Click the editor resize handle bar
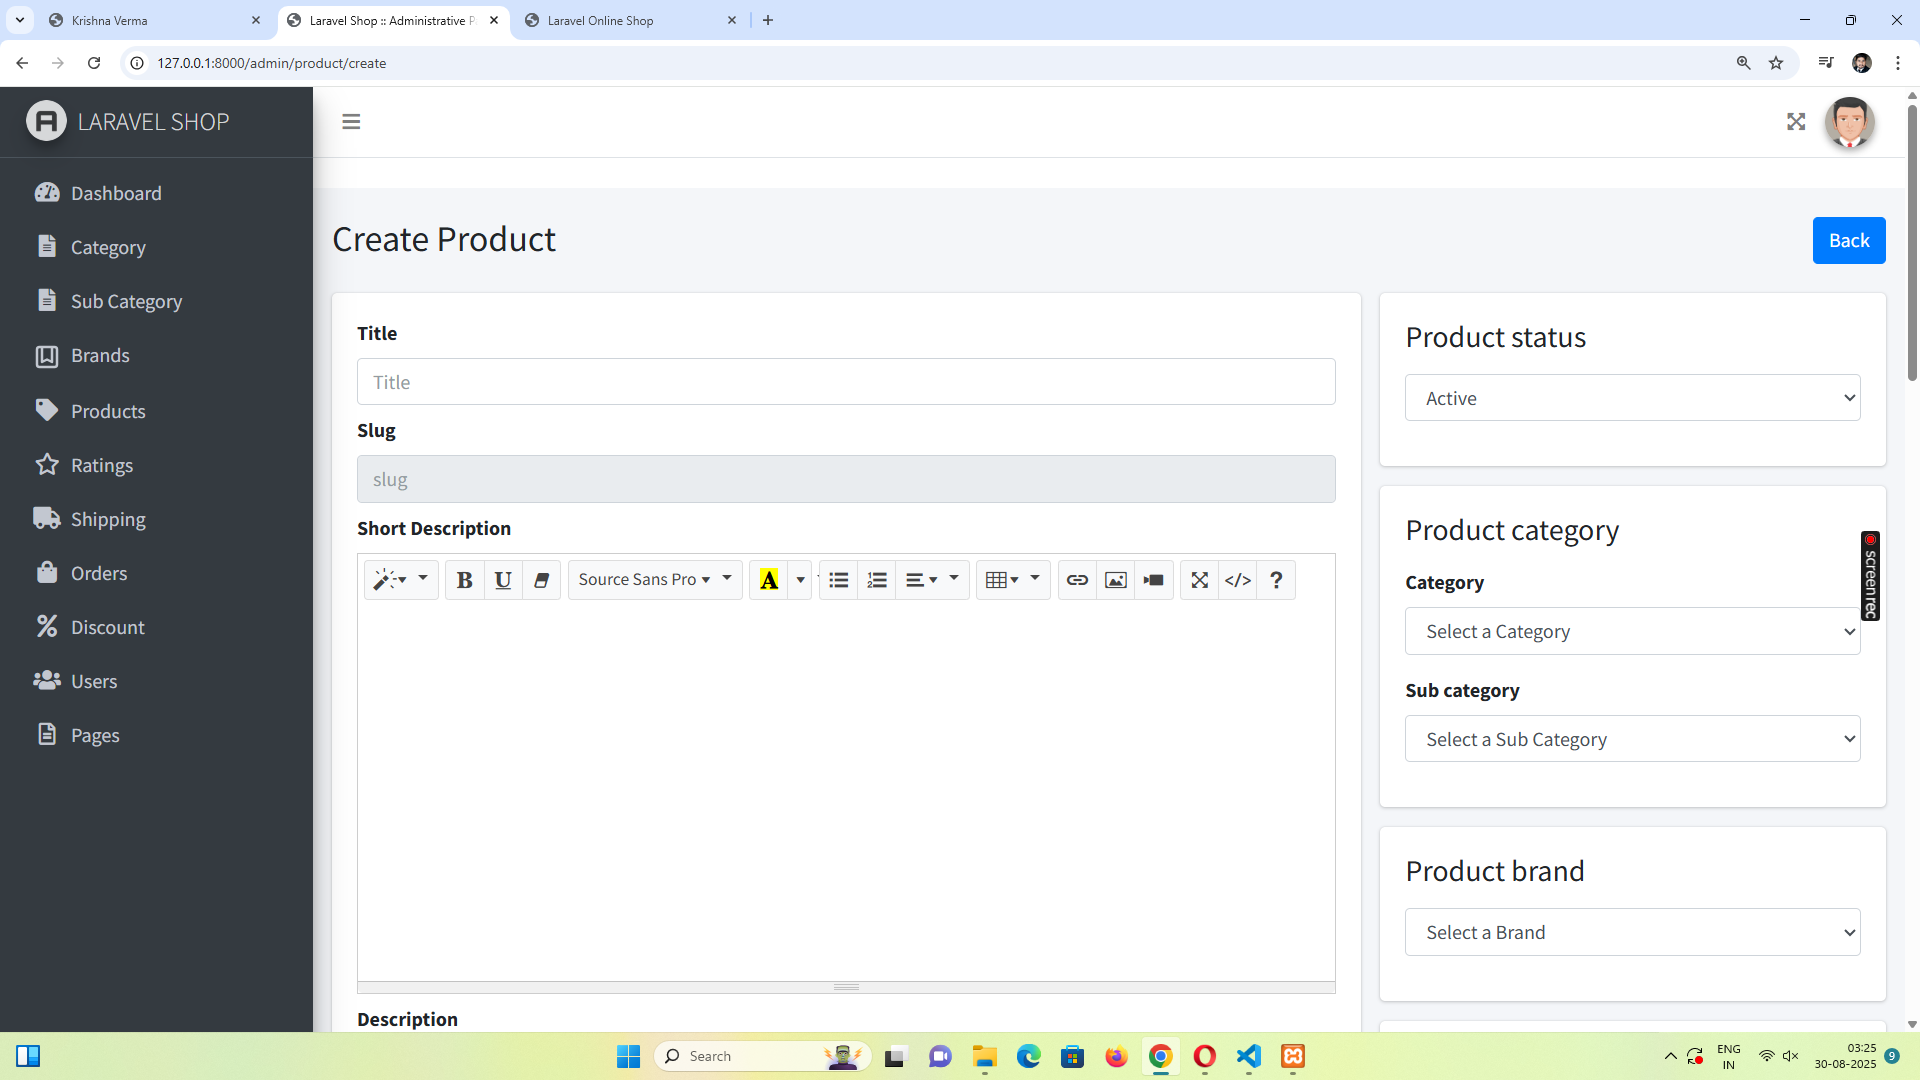1920x1080 pixels. 846,987
